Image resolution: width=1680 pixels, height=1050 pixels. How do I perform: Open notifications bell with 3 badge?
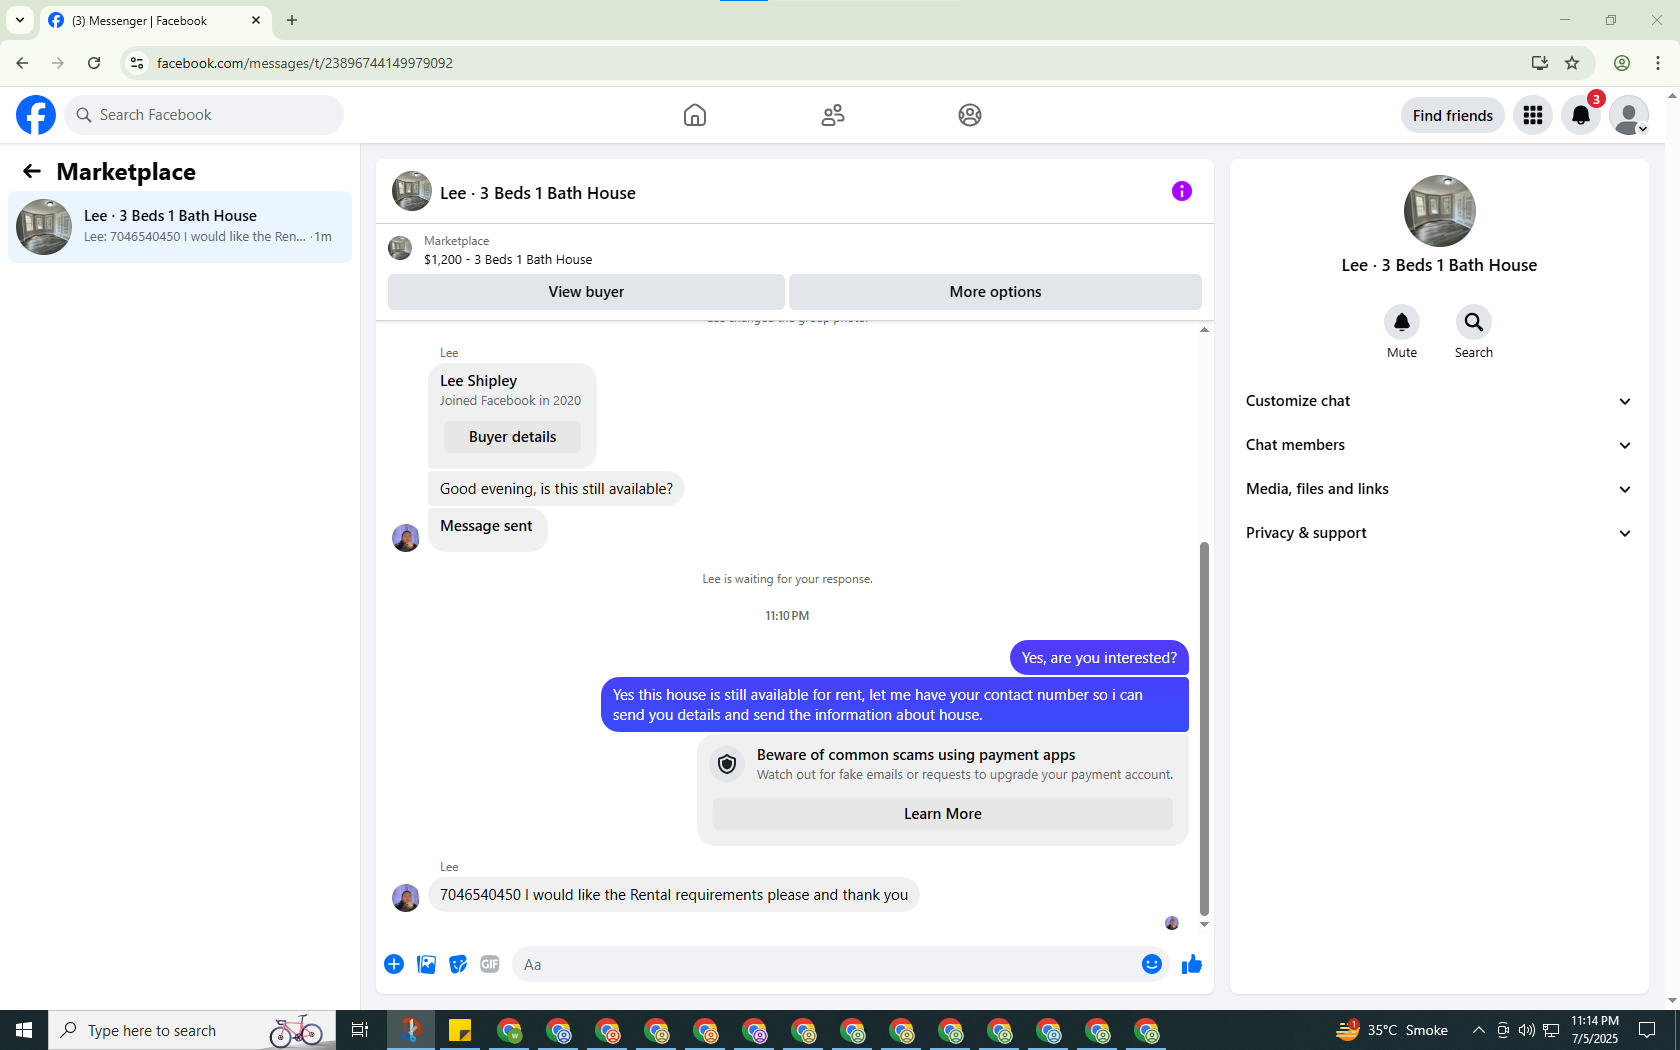click(x=1581, y=115)
